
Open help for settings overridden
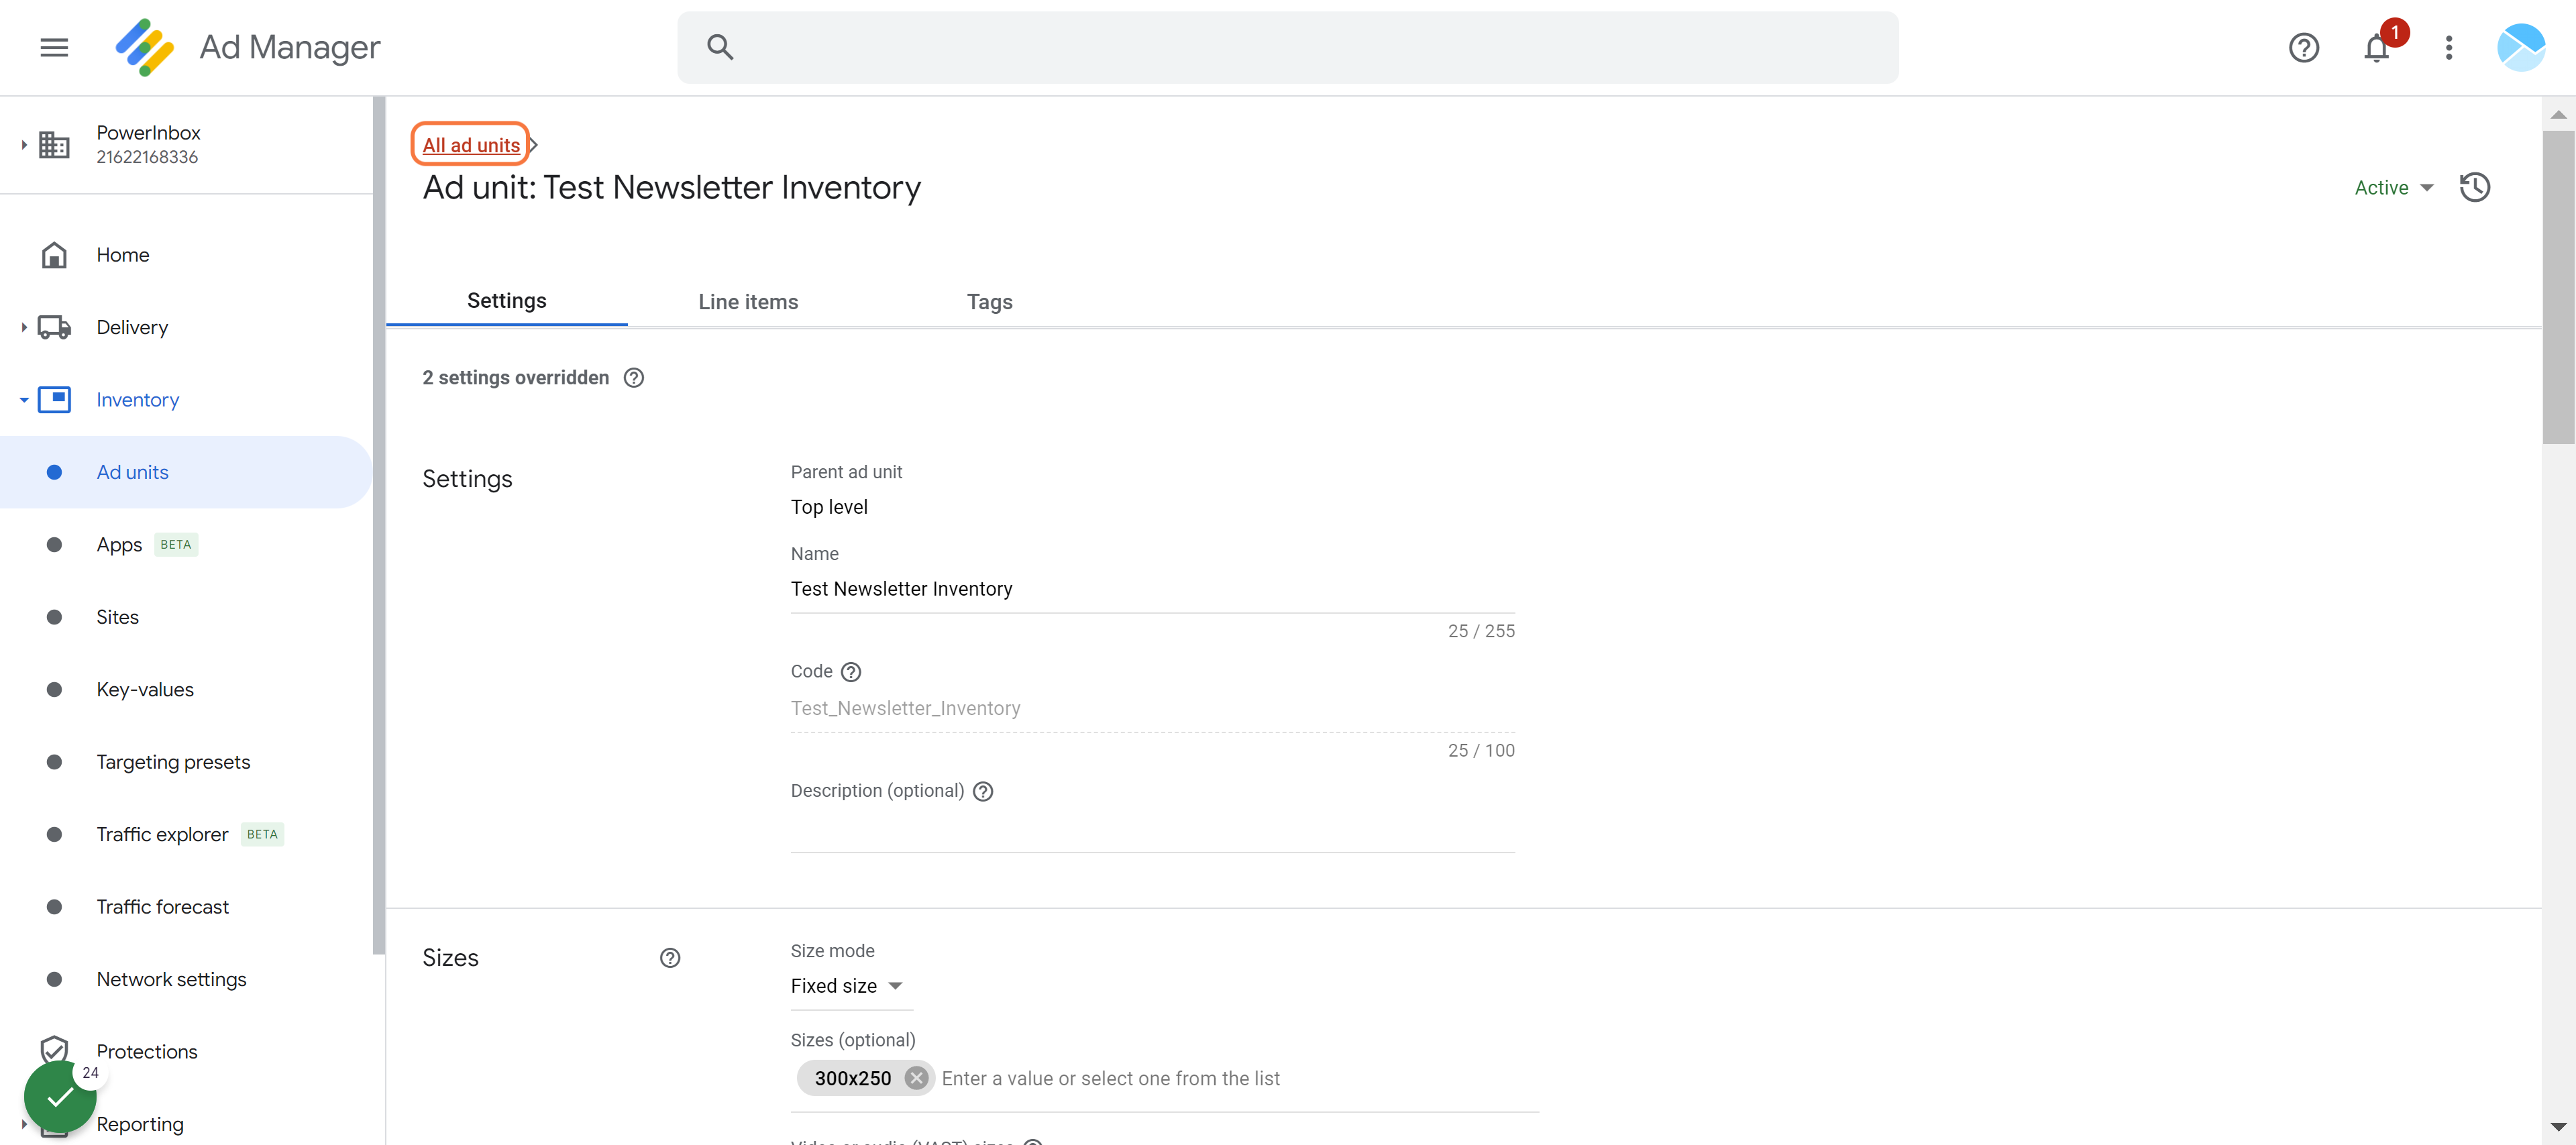(633, 377)
